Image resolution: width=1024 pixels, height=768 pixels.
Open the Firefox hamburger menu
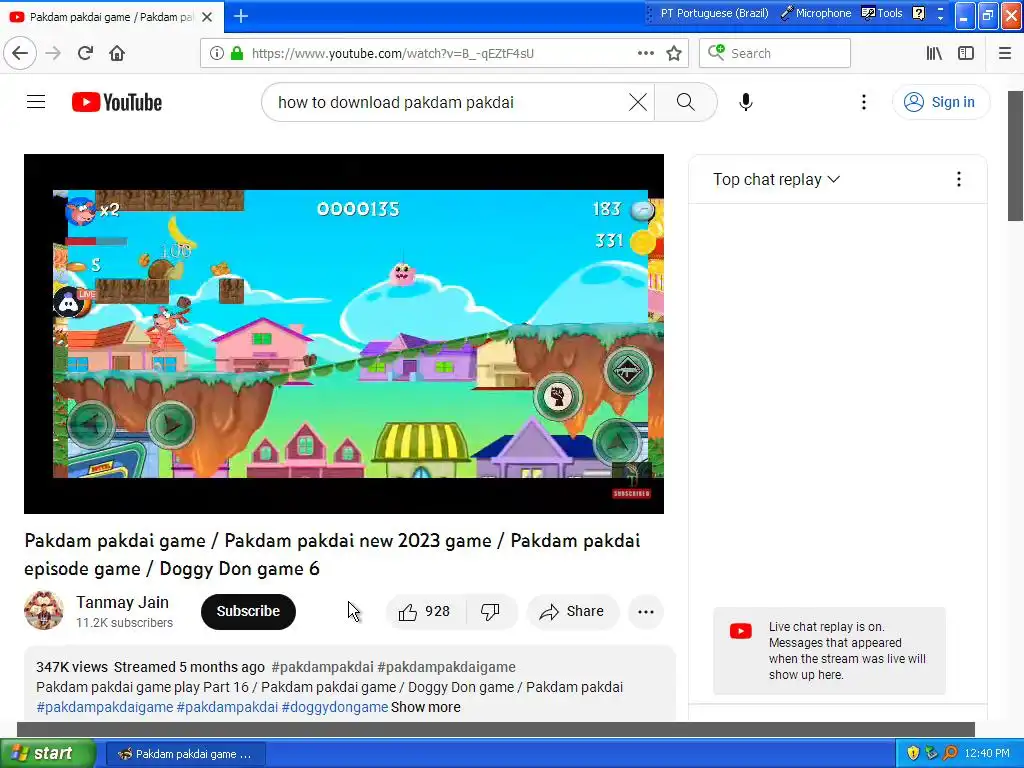pyautogui.click(x=1005, y=54)
